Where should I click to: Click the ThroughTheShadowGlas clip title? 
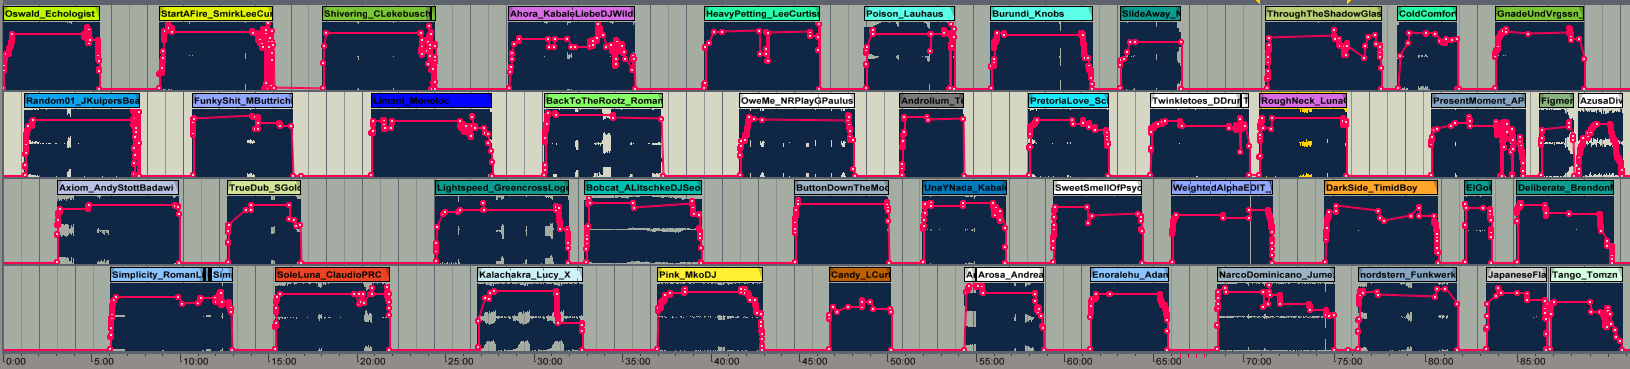(1323, 14)
